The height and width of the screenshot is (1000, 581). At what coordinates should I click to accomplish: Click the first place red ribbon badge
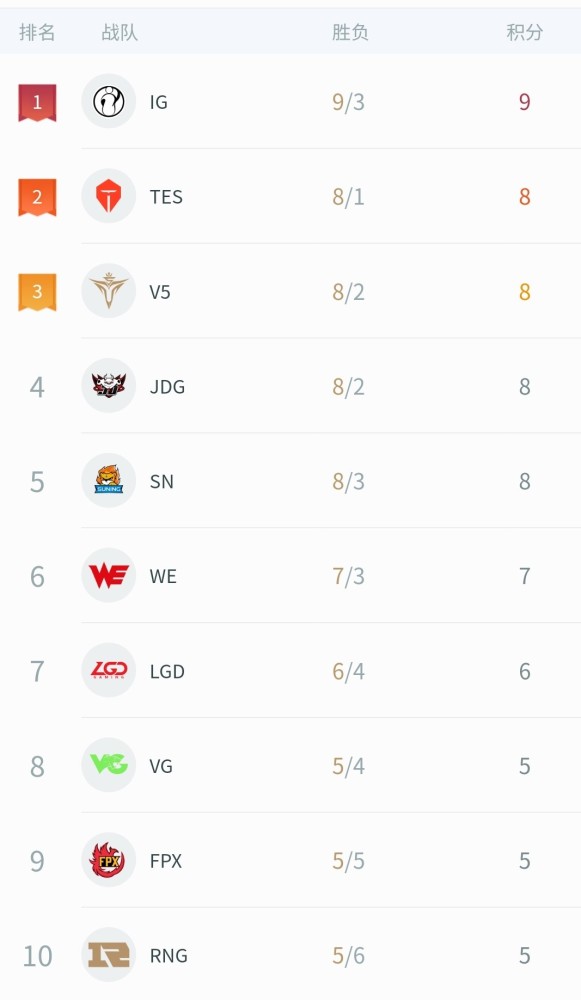click(37, 103)
